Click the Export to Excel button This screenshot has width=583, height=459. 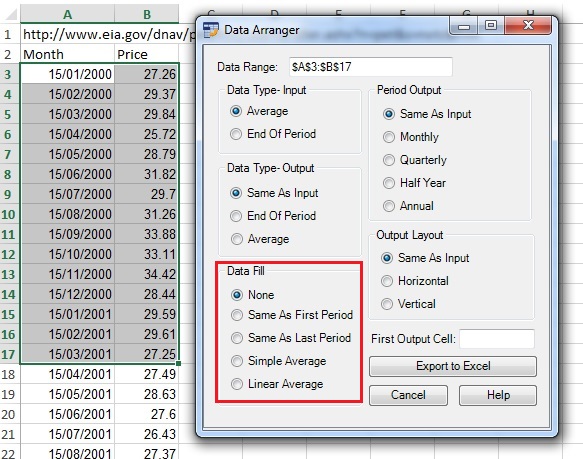pos(453,366)
